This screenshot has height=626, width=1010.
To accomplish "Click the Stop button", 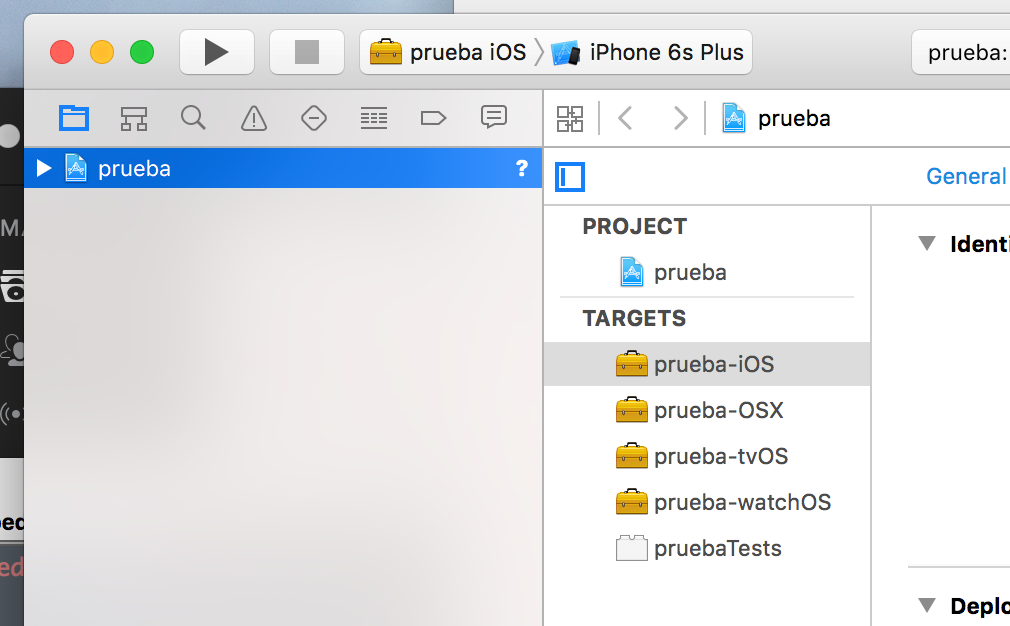I will point(306,52).
